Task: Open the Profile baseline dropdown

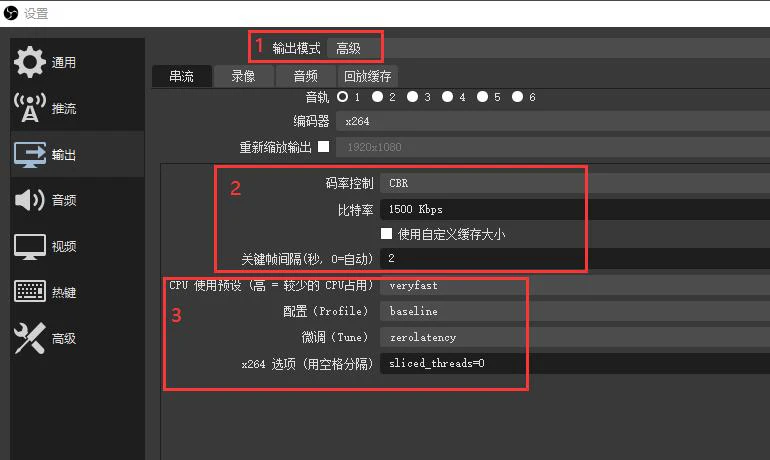Action: pyautogui.click(x=575, y=311)
